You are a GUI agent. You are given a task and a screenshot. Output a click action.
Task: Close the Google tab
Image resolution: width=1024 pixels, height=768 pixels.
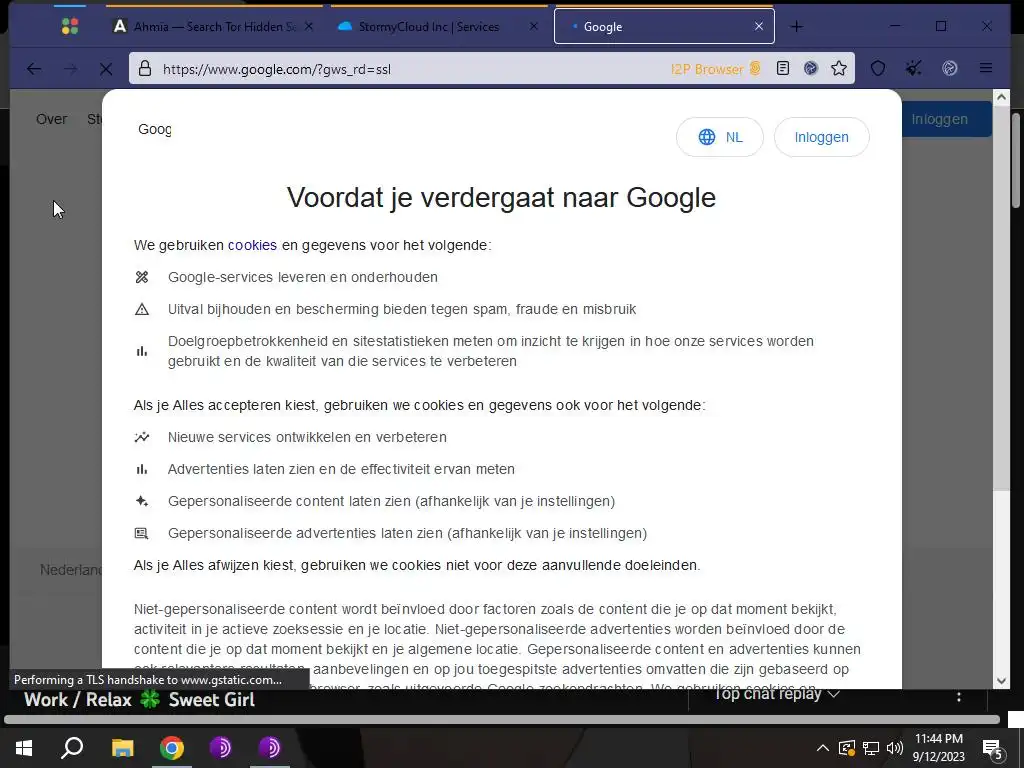point(759,27)
